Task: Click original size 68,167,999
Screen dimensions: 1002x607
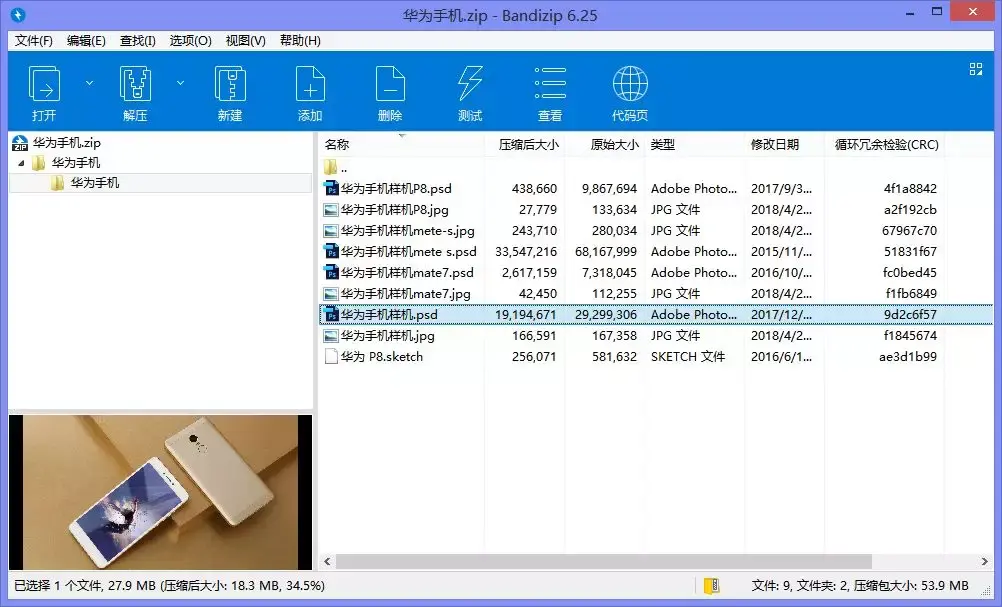Action: click(606, 252)
